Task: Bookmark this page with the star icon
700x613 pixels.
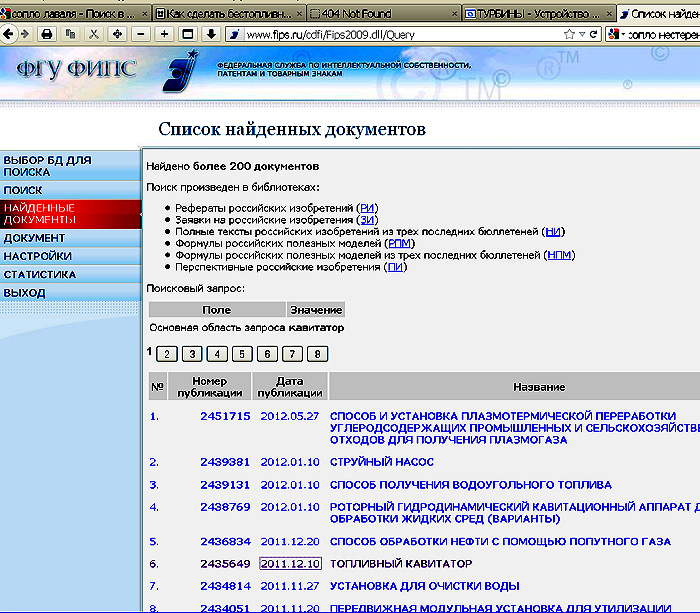Action: [x=569, y=34]
